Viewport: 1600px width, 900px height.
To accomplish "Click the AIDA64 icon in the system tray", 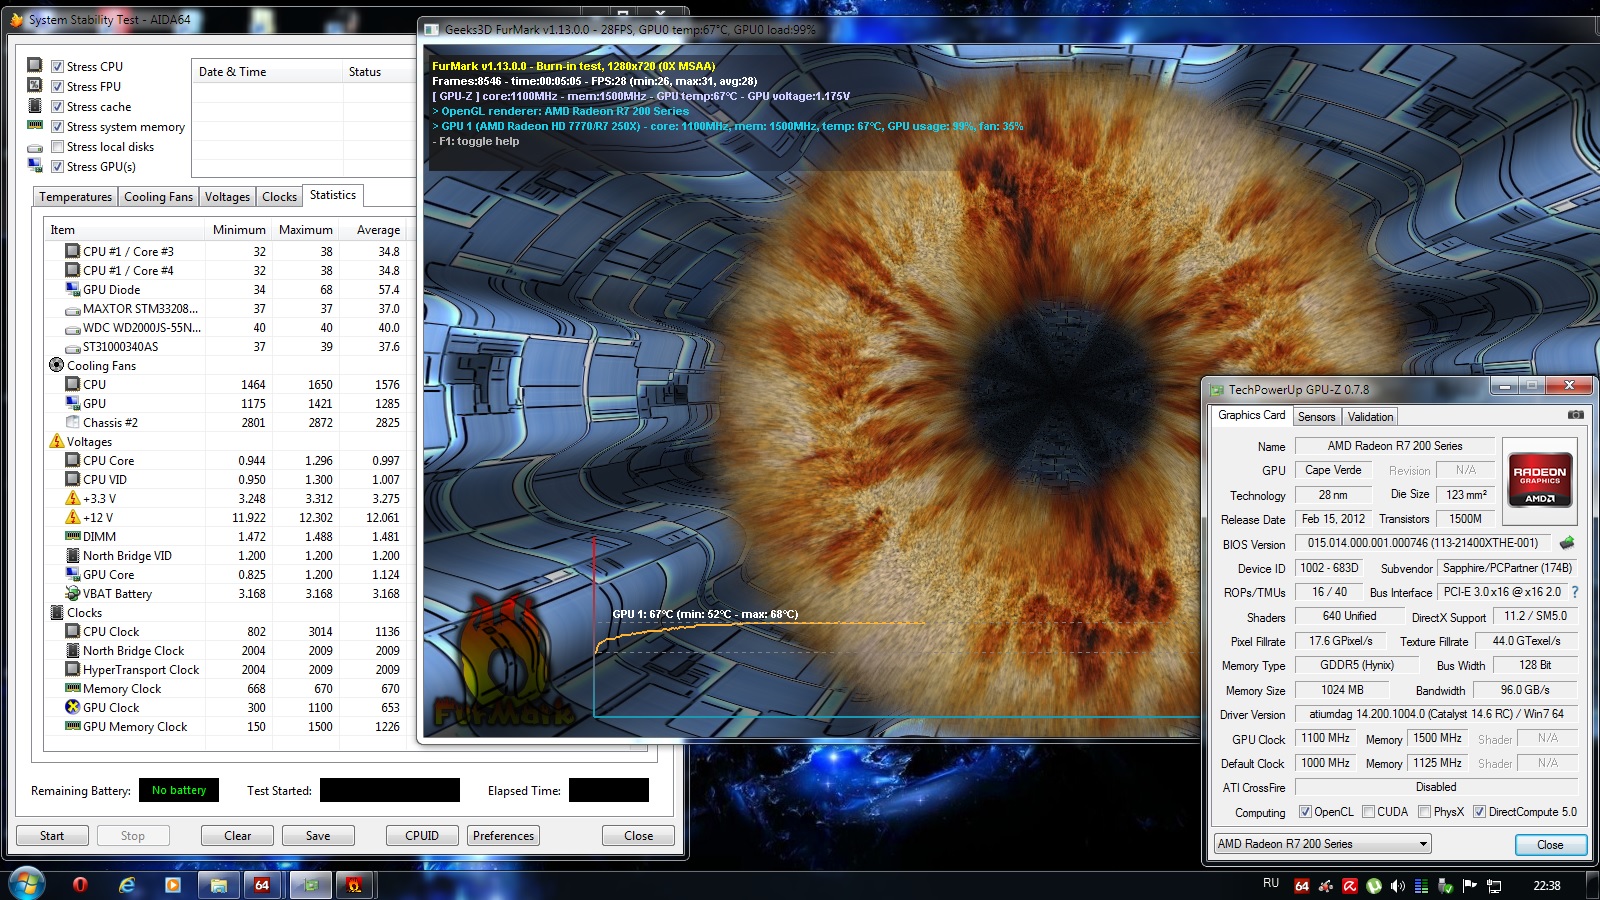I will coord(1301,886).
